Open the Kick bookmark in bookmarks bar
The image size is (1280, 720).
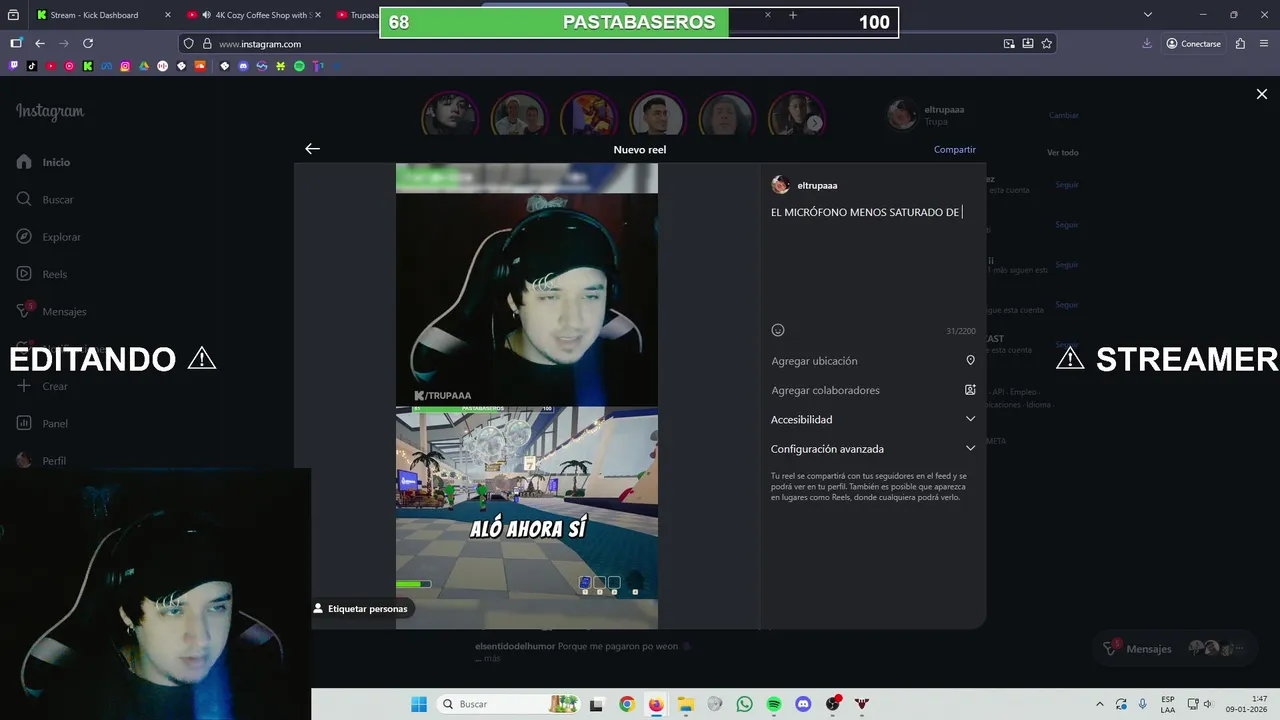click(x=88, y=66)
